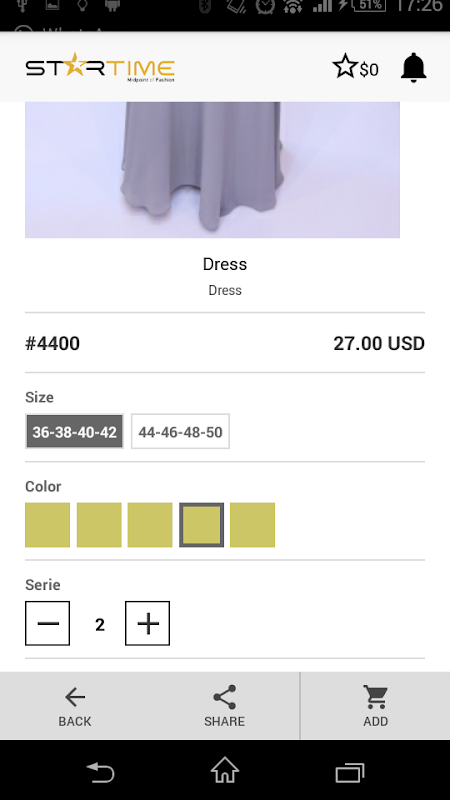Screen dimensions: 450x800
Task: Choose the first color swatch
Action: (47, 525)
